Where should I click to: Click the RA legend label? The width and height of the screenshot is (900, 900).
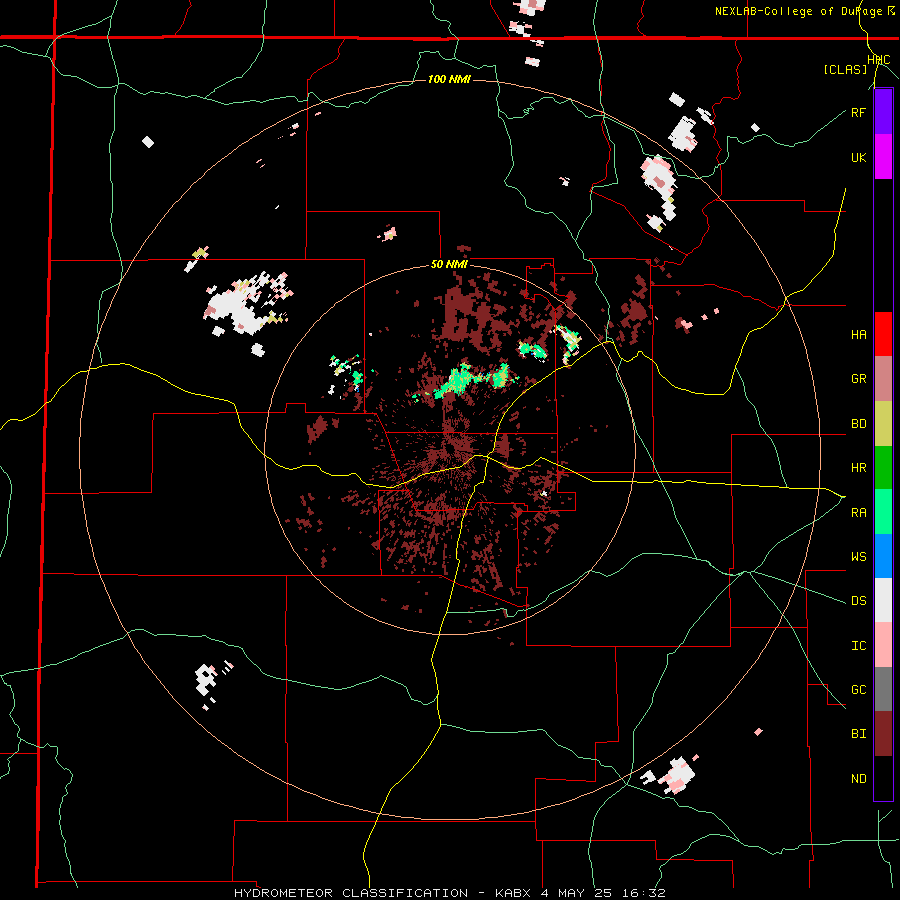point(858,512)
